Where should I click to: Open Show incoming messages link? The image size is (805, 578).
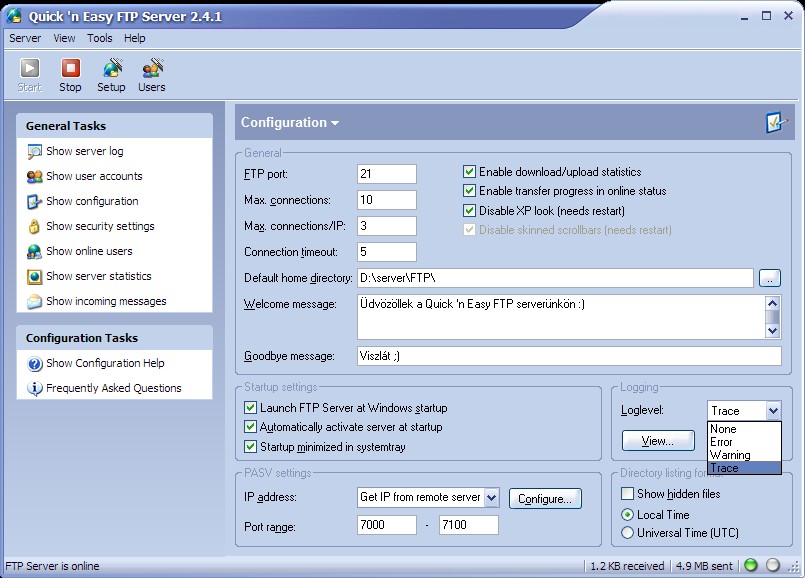pyautogui.click(x=106, y=301)
